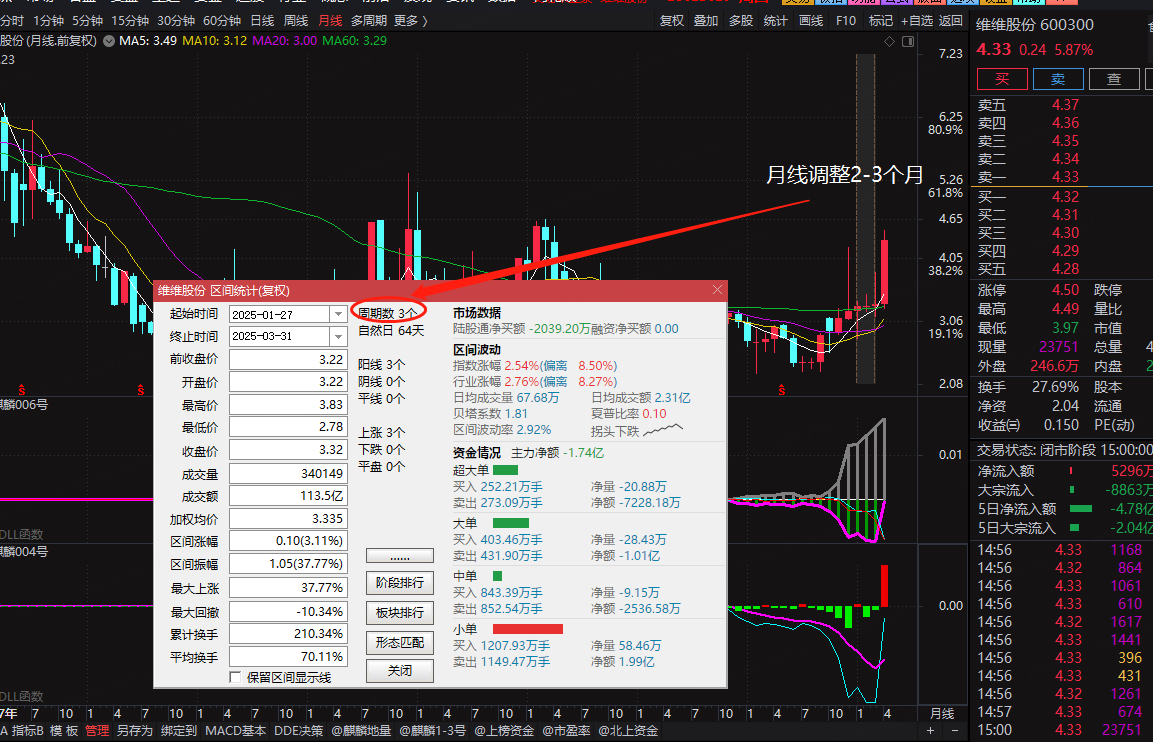Screen dimensions: 1153x742
Task: Switch to the 1分钟 period tab
Action: [x=48, y=21]
